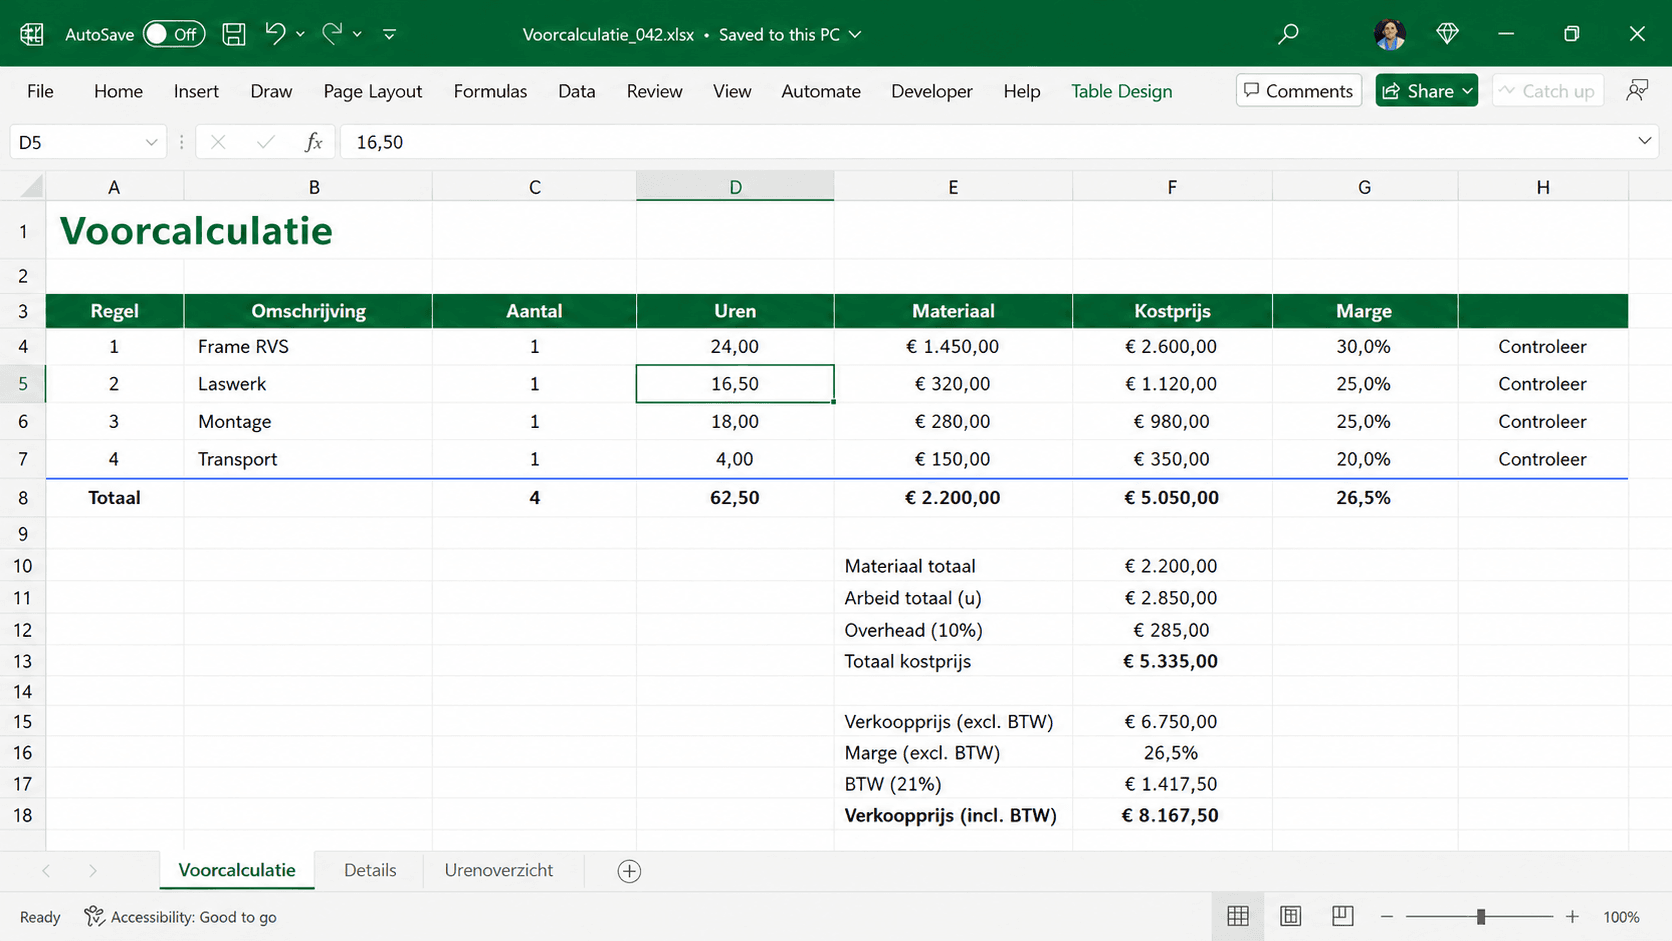
Task: Click Controleer in the Transport row
Action: [x=1542, y=459]
